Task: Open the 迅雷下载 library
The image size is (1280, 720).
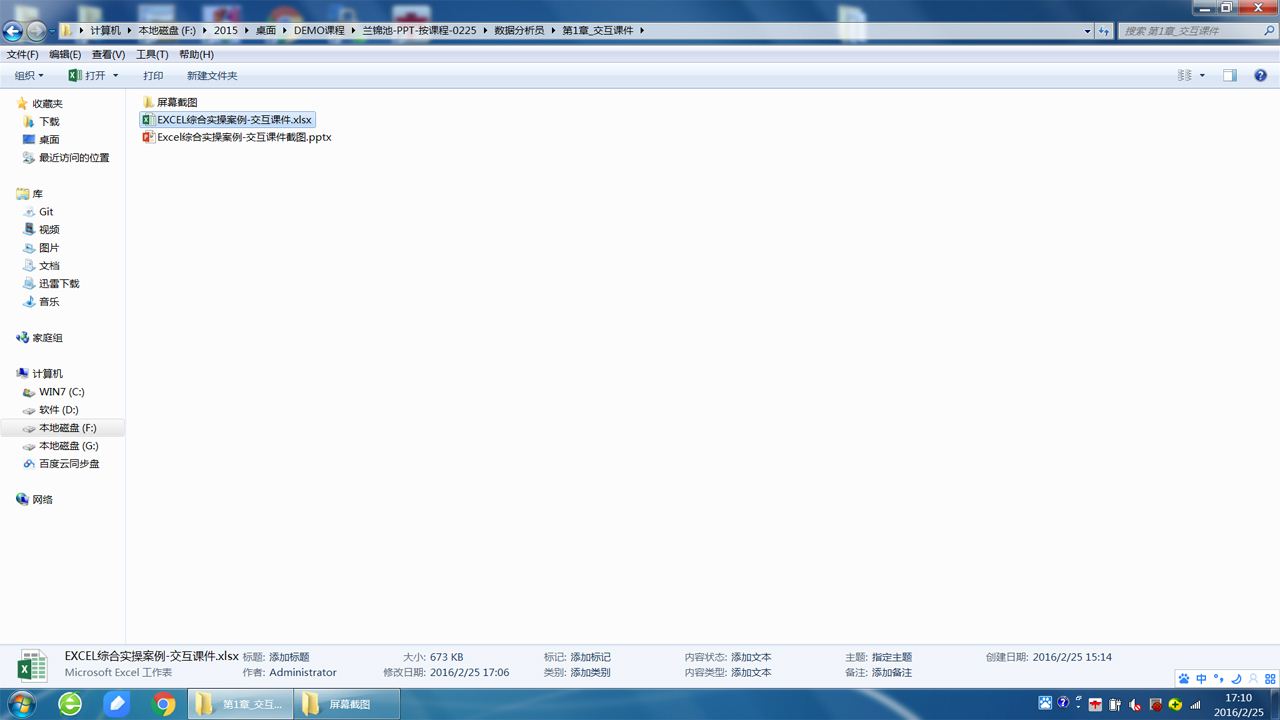Action: point(59,284)
